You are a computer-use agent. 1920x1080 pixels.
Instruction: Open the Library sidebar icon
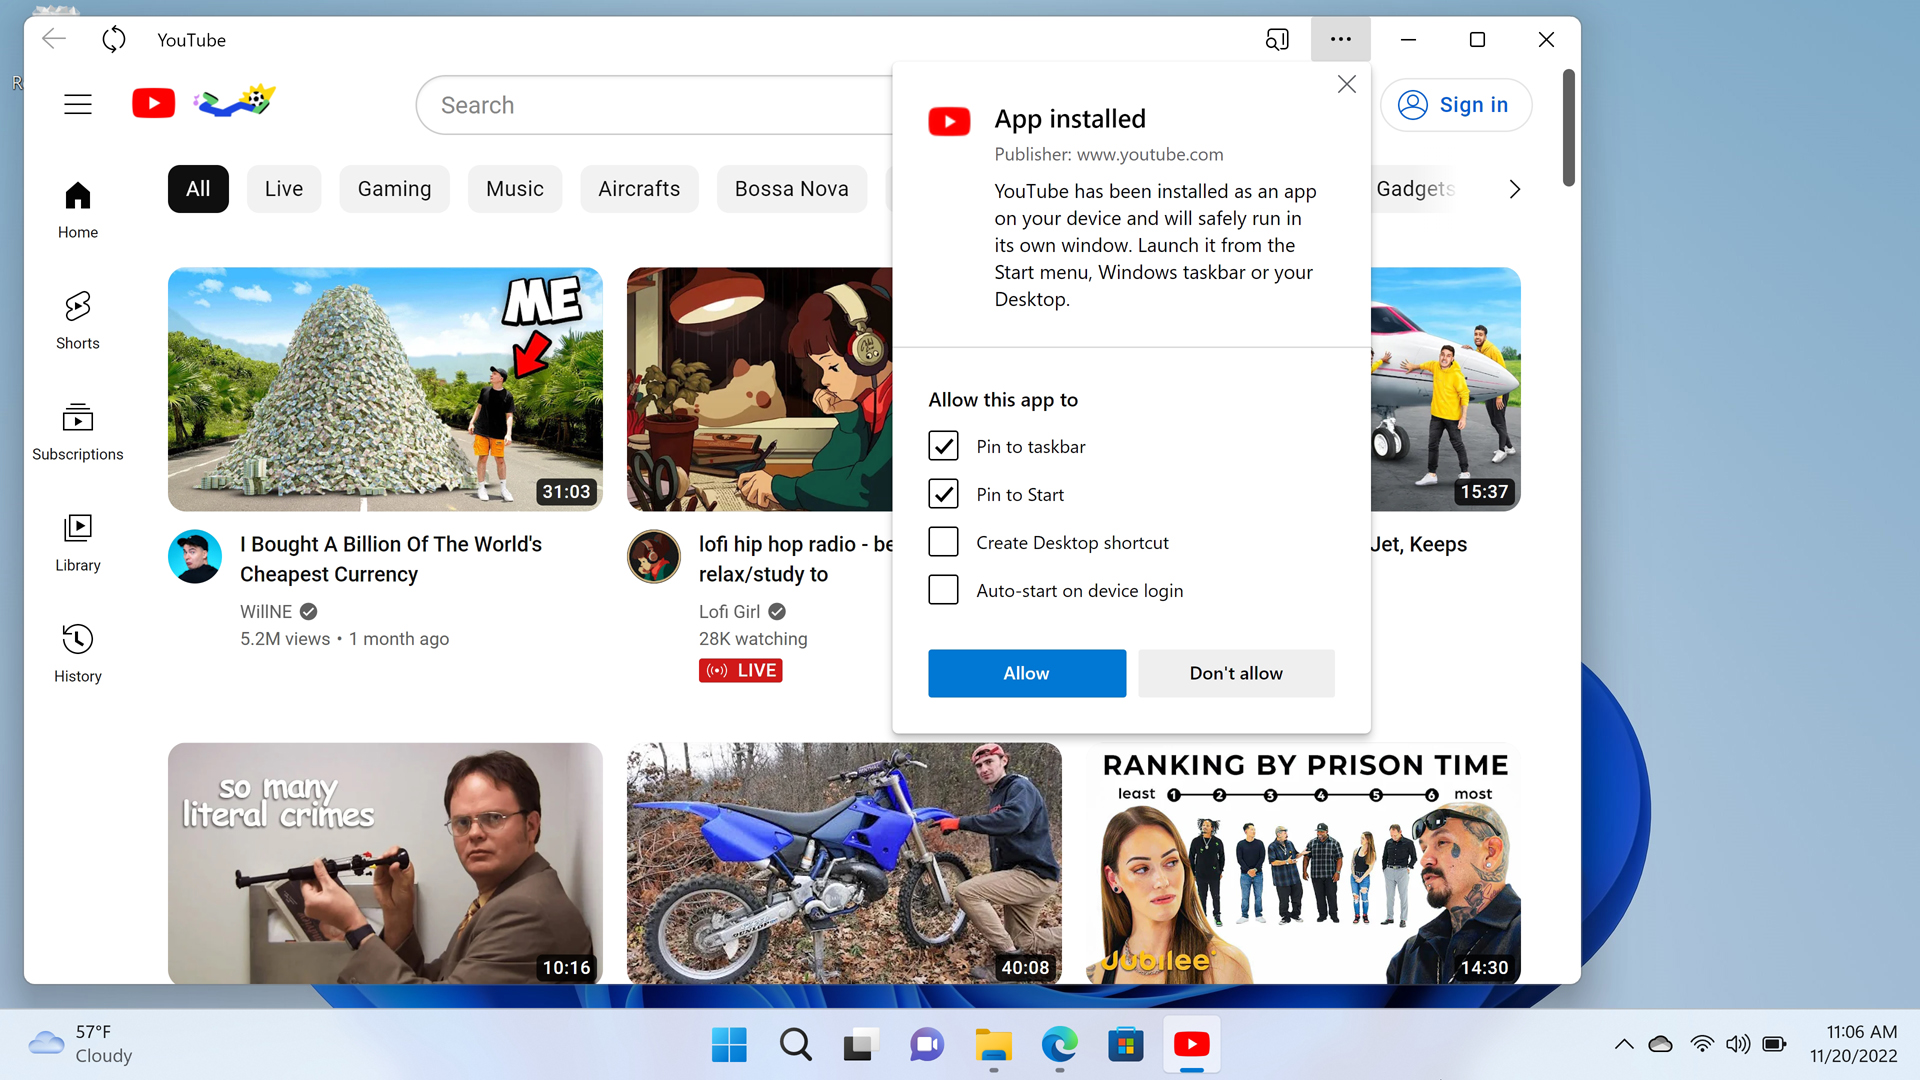(x=77, y=543)
